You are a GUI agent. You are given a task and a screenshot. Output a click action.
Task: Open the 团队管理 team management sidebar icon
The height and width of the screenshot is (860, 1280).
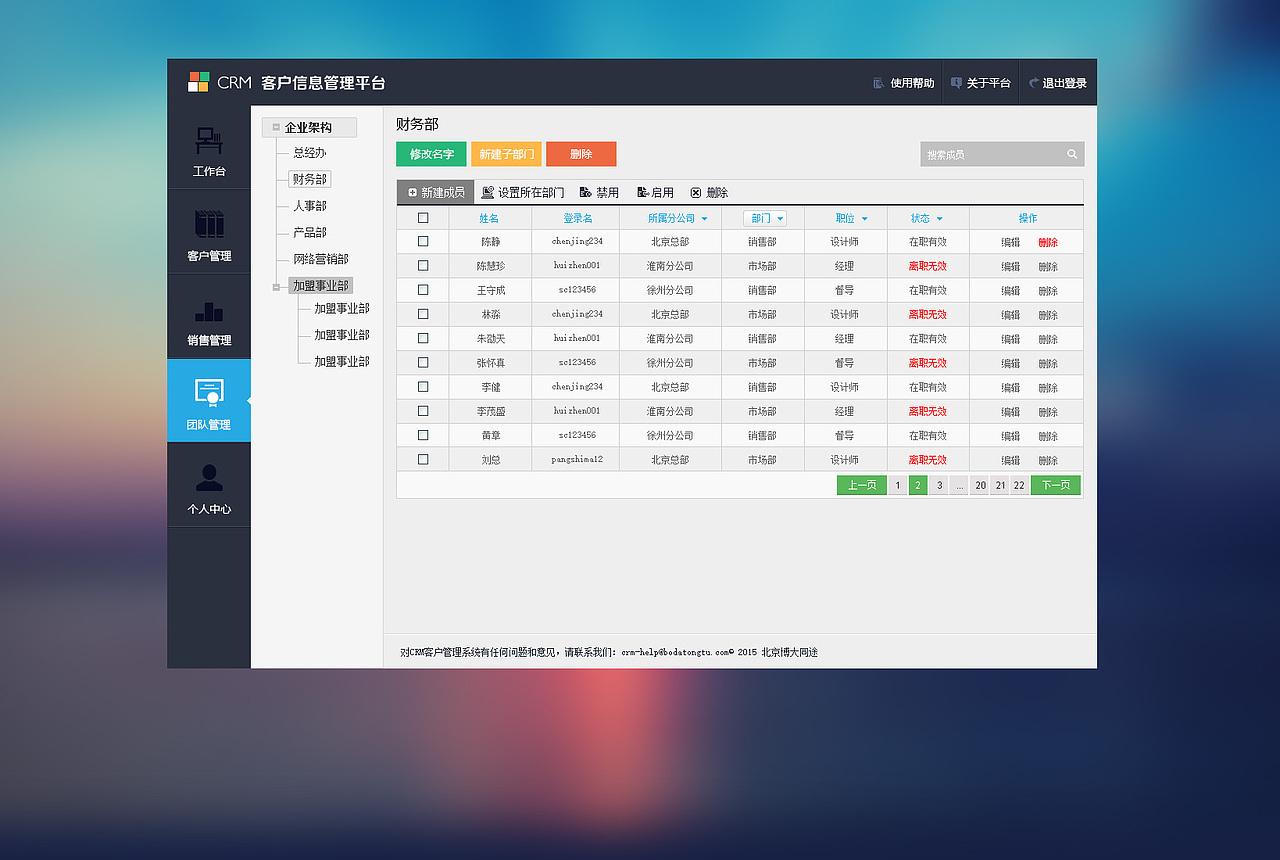coord(209,394)
